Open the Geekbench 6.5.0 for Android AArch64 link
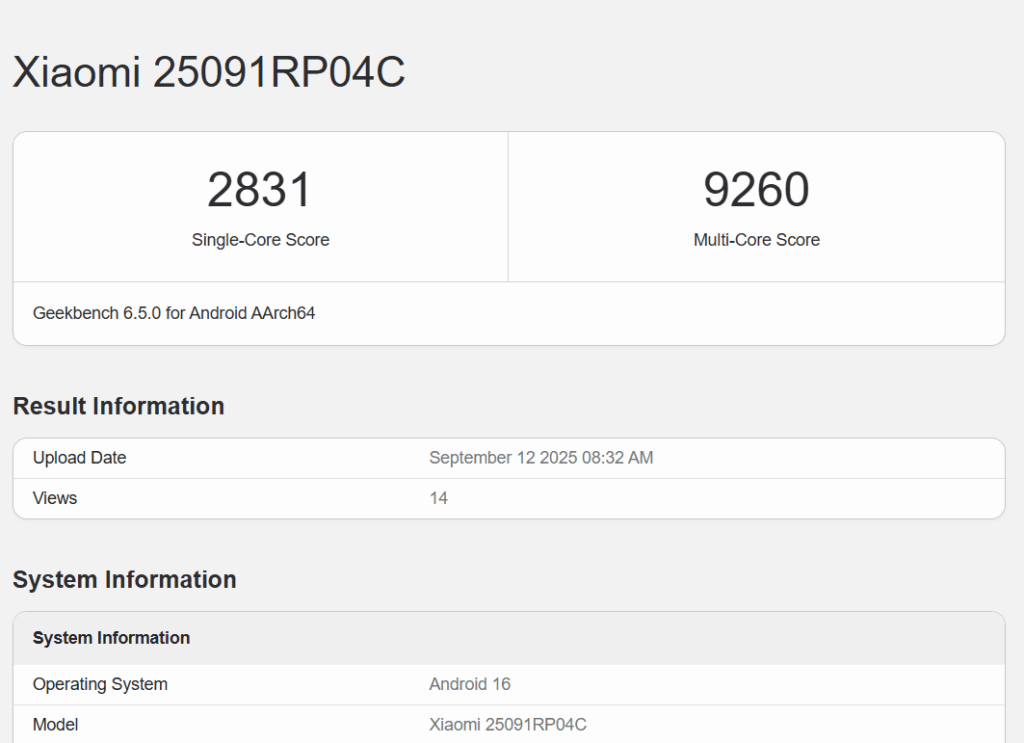The image size is (1024, 743). [174, 313]
